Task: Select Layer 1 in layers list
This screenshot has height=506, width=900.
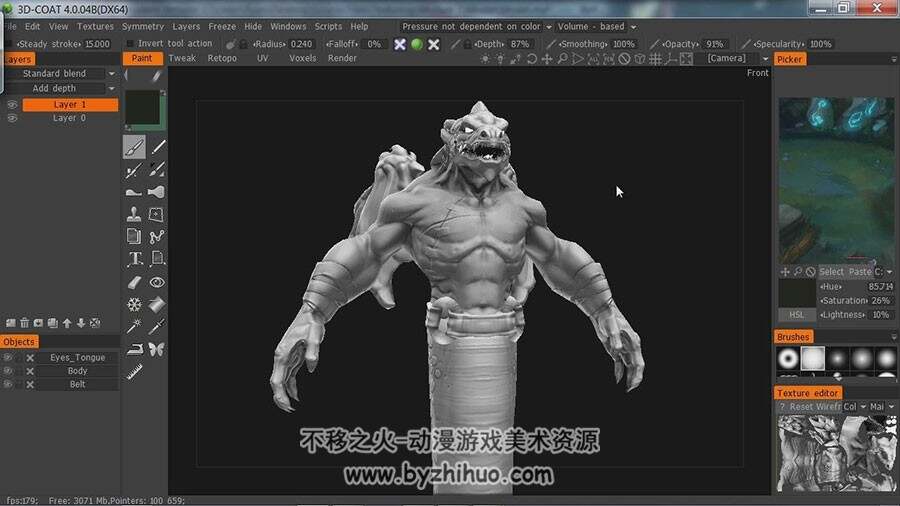Action: [x=70, y=104]
